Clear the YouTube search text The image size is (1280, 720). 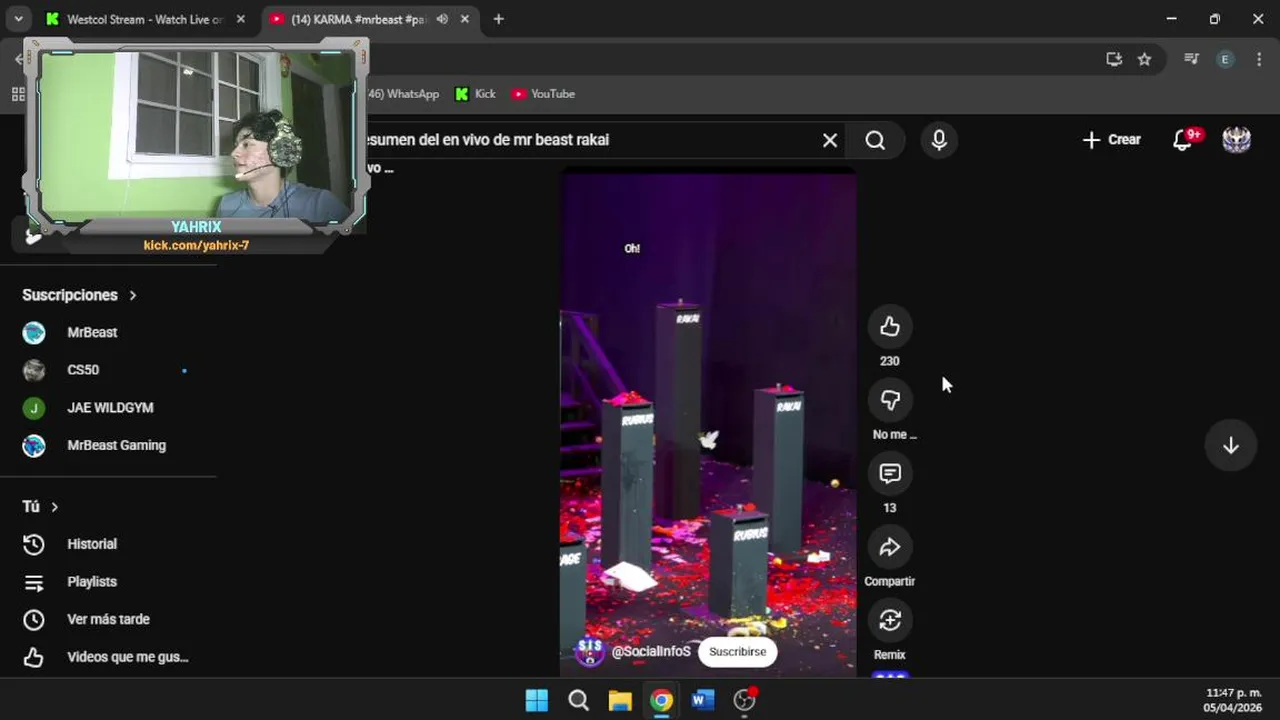829,140
